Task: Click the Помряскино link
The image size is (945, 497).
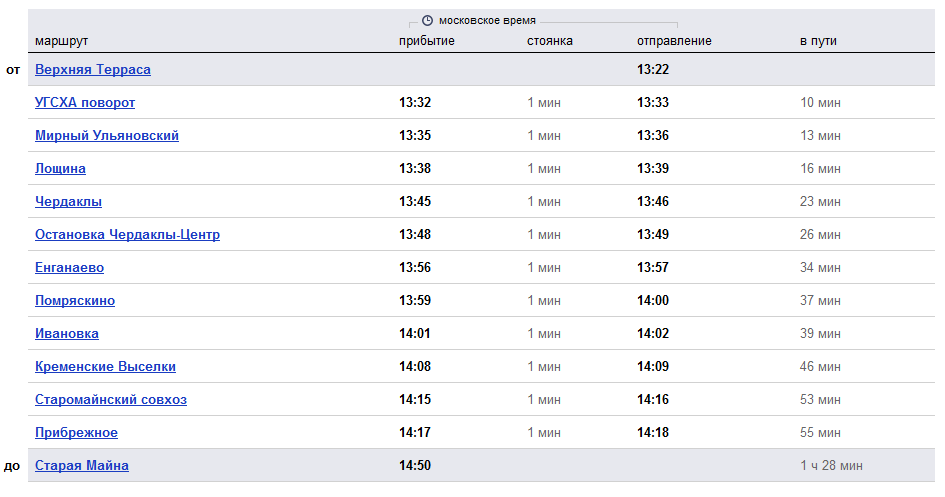Action: pos(75,301)
